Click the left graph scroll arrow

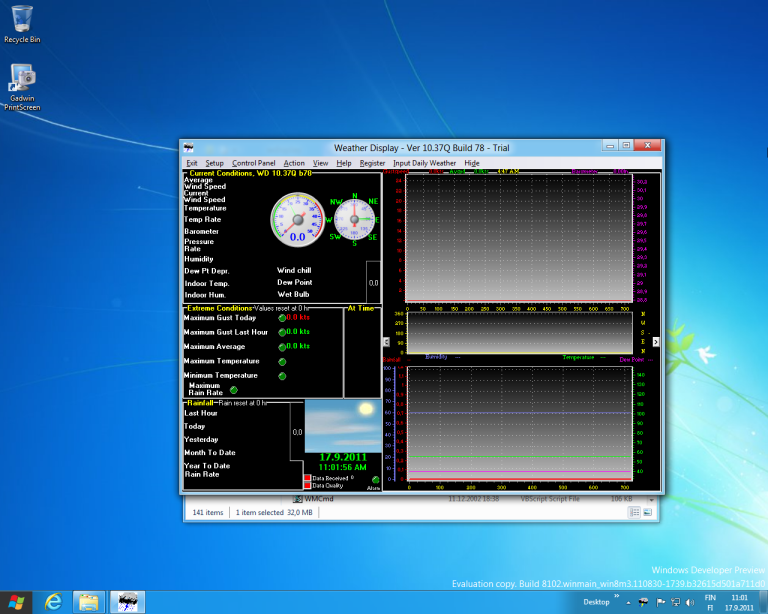tap(386, 342)
